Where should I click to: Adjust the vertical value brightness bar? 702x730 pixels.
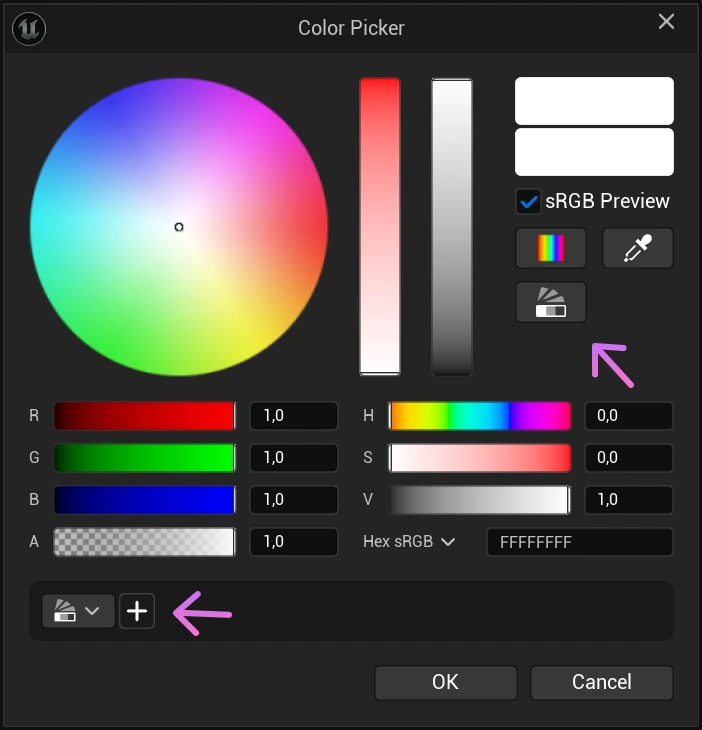[x=452, y=227]
